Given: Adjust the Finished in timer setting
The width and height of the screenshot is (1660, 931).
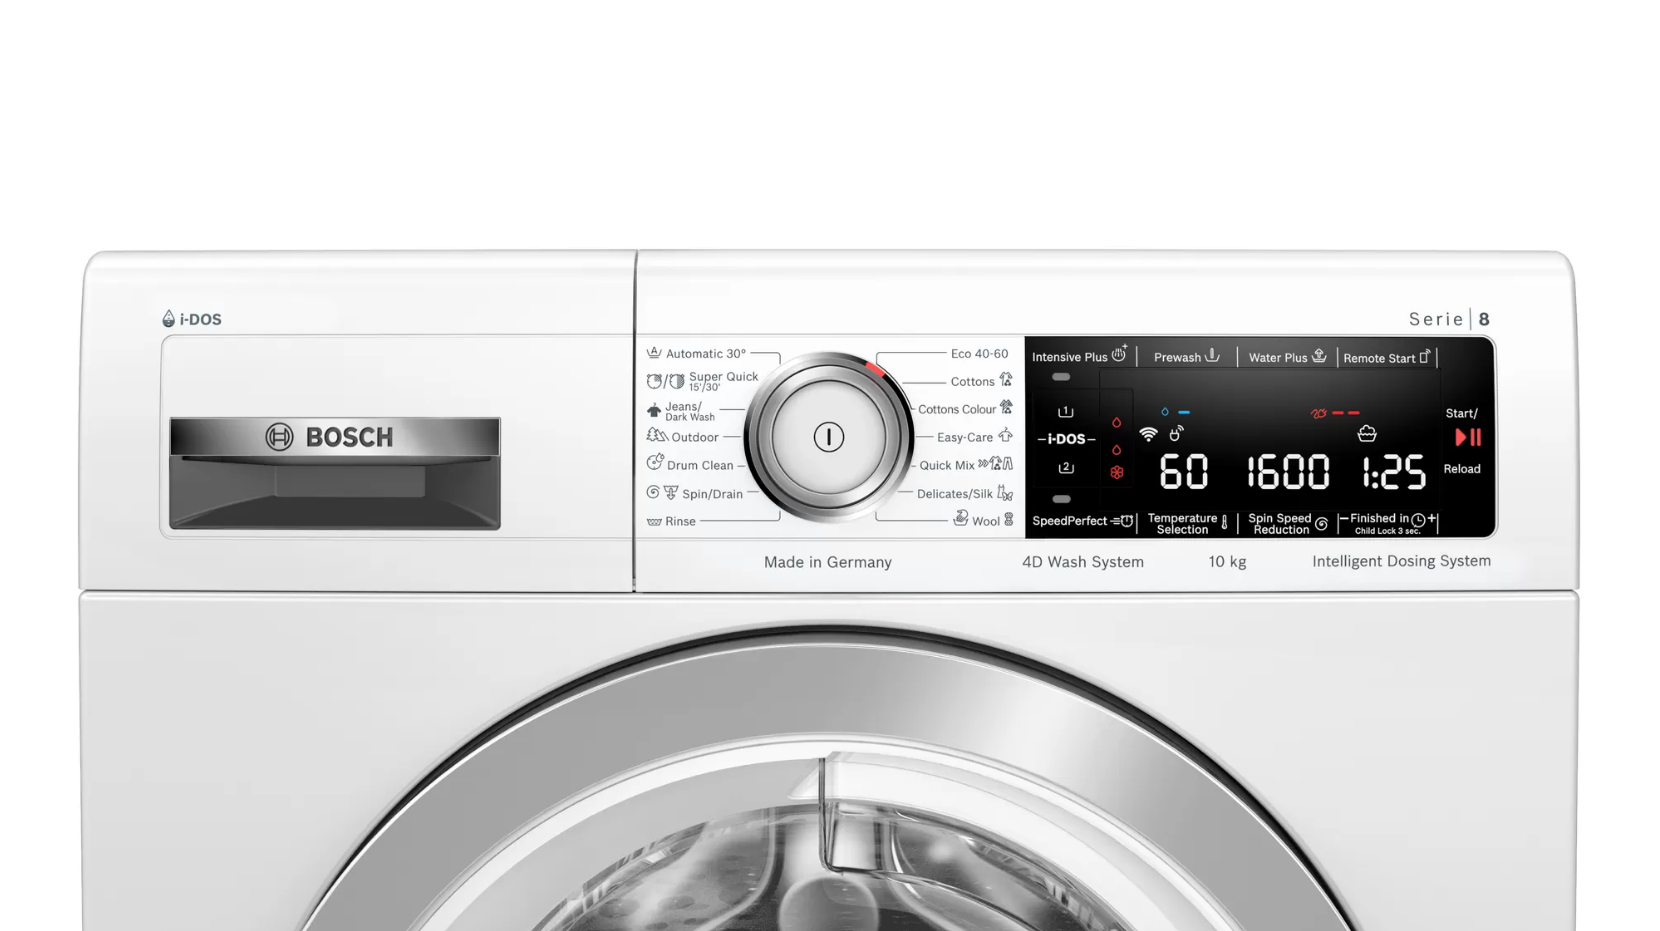Looking at the screenshot, I should 1388,522.
